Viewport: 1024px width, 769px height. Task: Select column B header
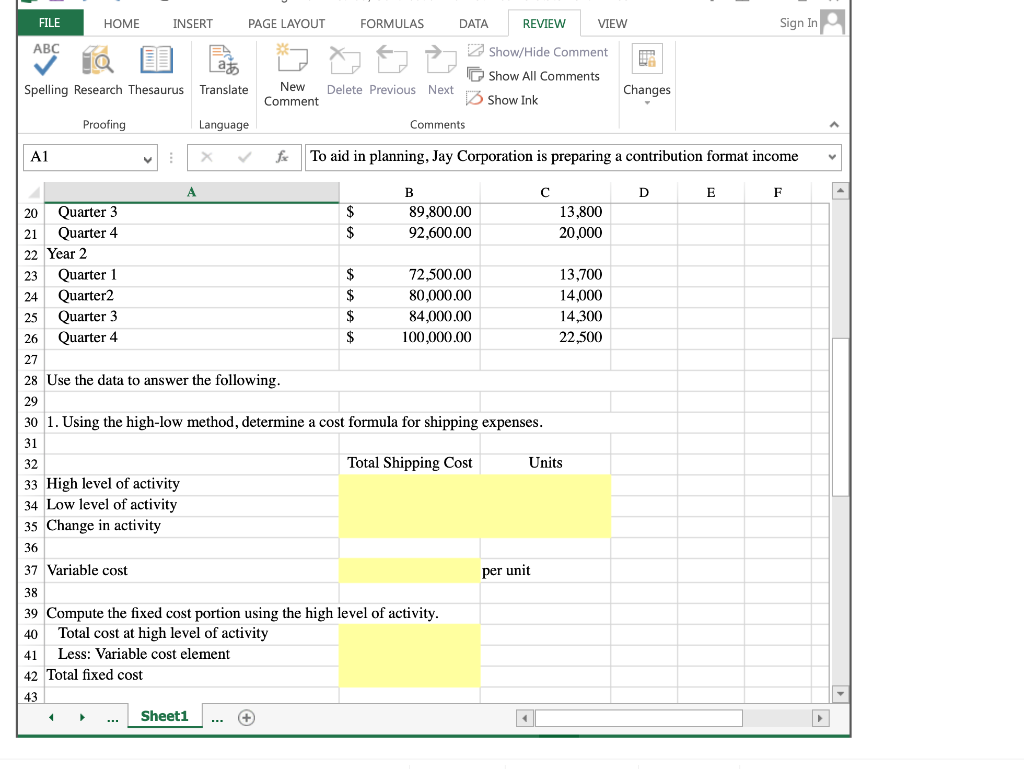pyautogui.click(x=409, y=192)
